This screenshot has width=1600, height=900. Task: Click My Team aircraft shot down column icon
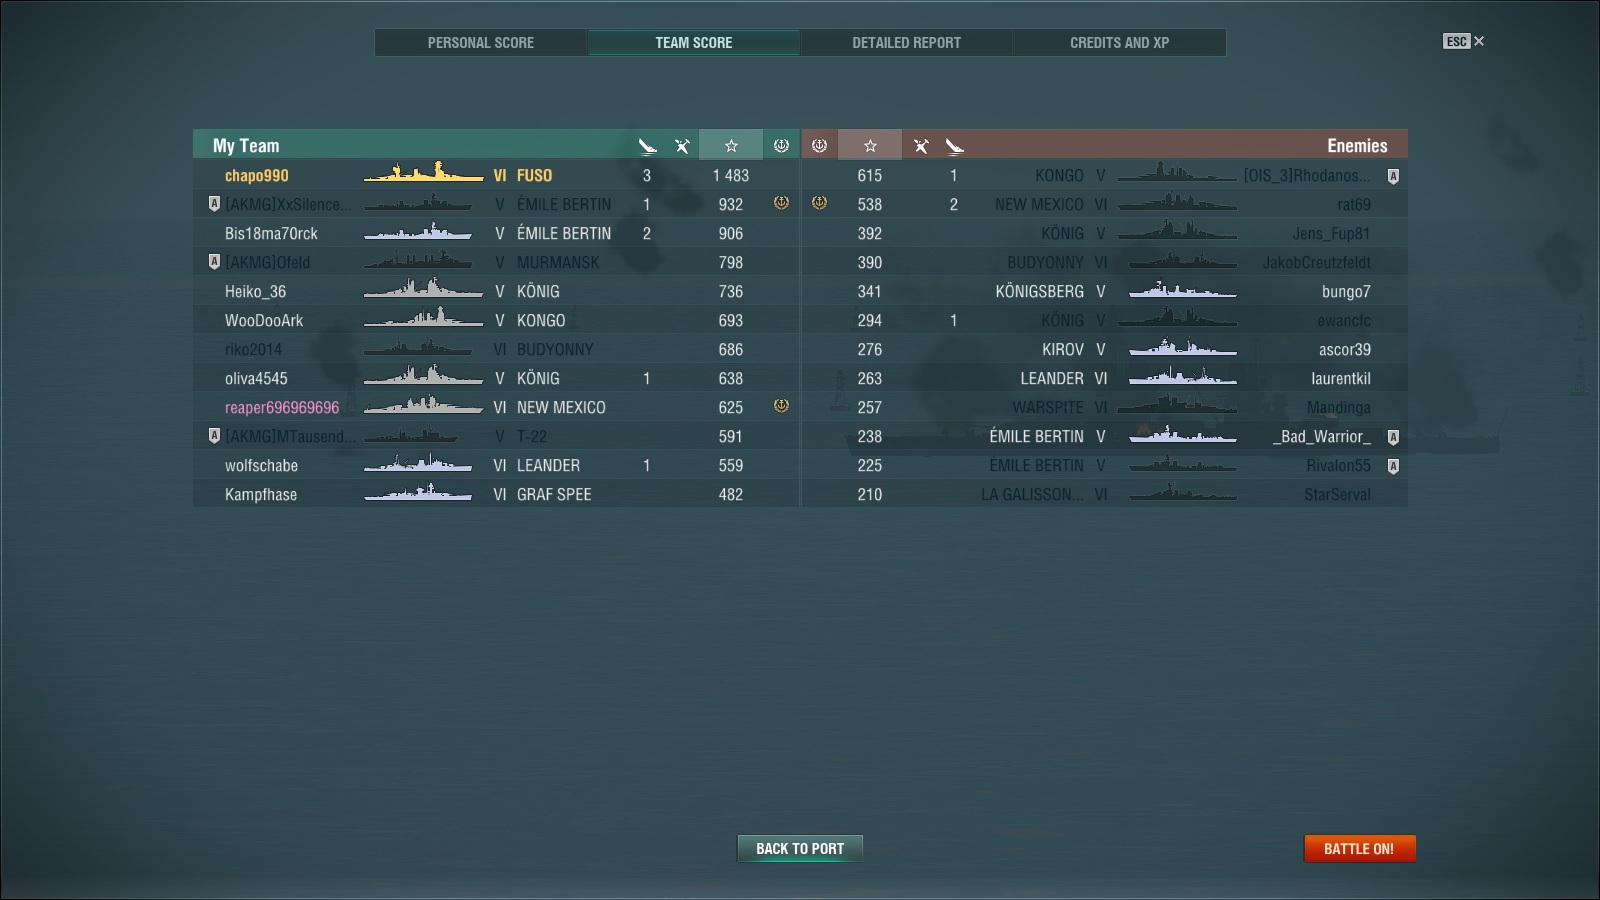click(648, 146)
